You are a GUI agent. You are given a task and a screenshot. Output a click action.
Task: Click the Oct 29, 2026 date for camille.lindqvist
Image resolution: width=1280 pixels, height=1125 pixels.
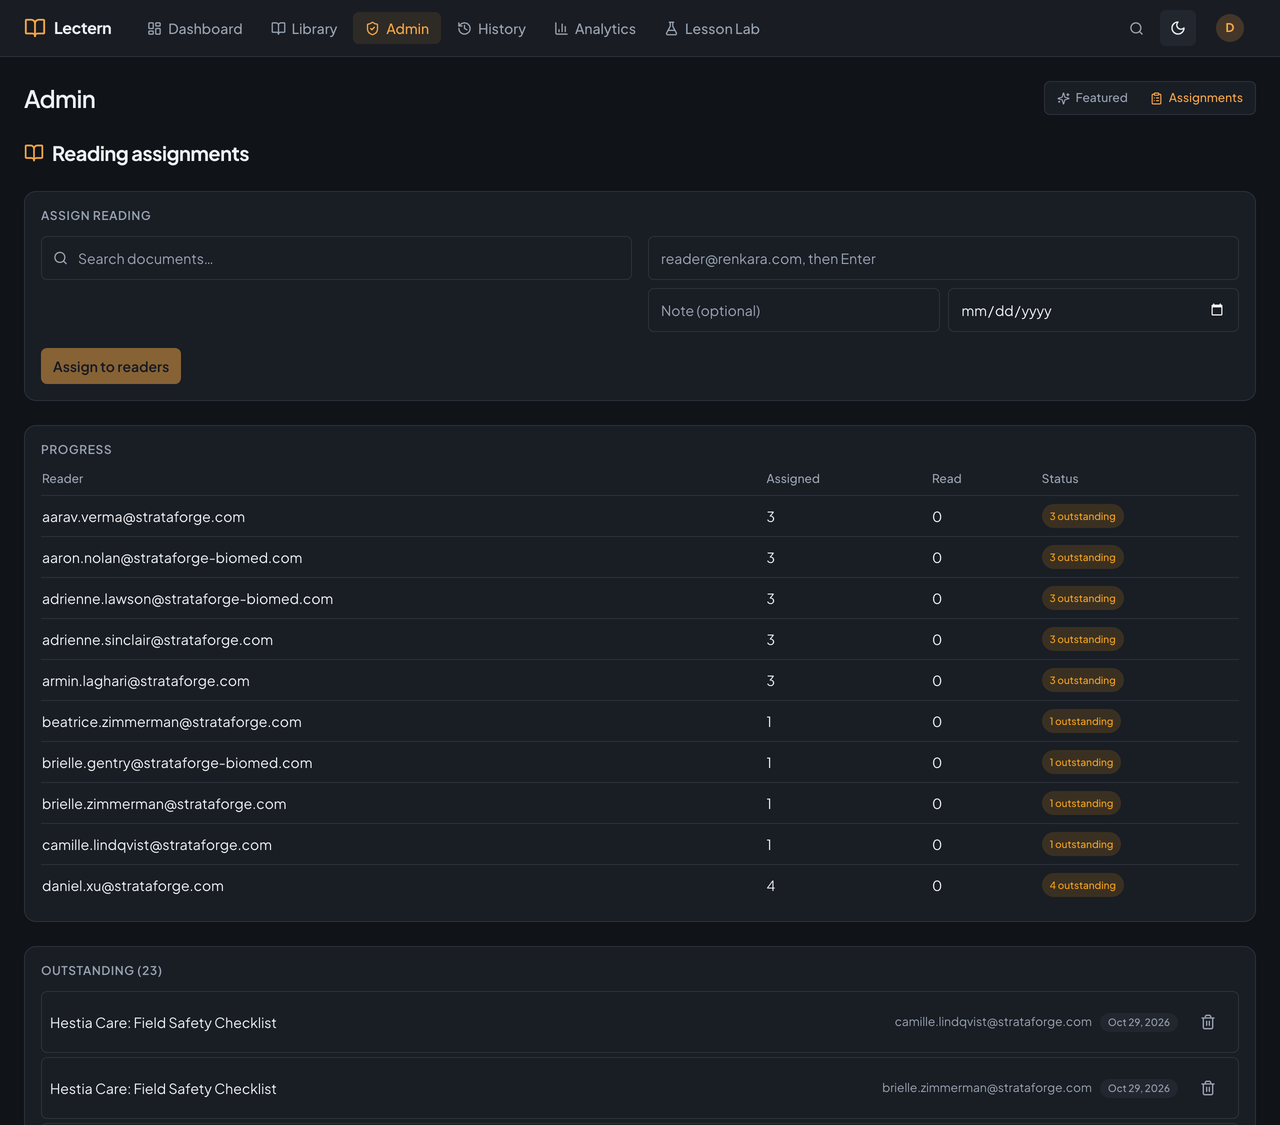click(x=1139, y=1022)
